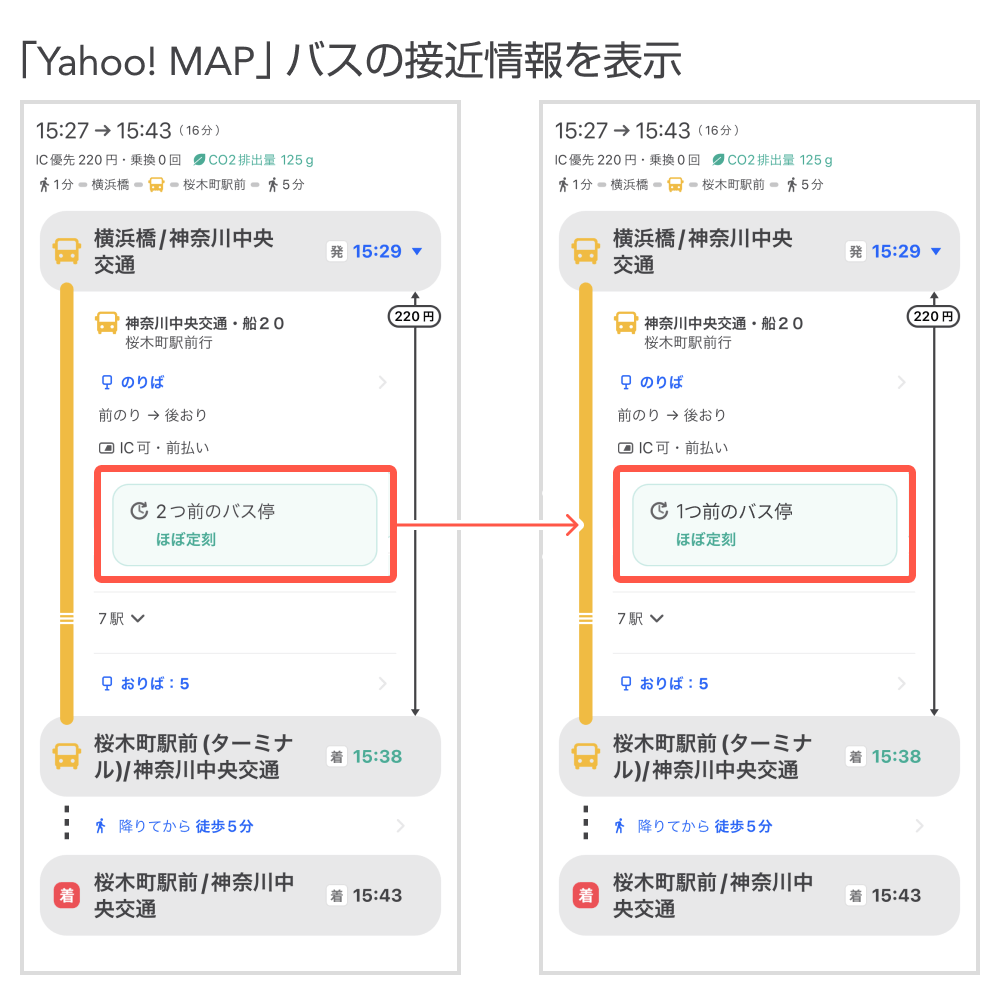Select CO2排出量 125g text in left panel
The height and width of the screenshot is (994, 1000).
[x=261, y=160]
